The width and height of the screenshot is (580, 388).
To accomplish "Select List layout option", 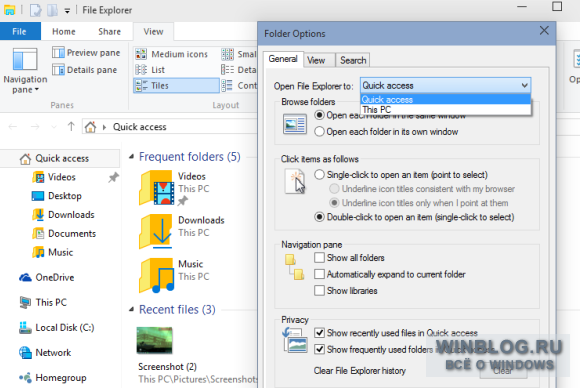I will click(150, 70).
